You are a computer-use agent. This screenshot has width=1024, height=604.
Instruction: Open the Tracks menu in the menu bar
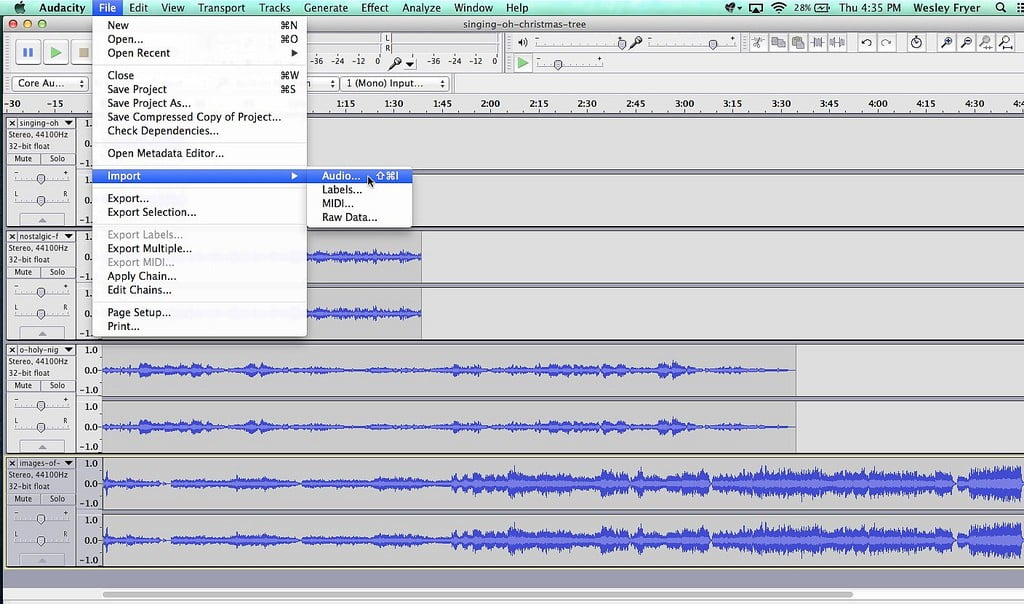click(274, 8)
